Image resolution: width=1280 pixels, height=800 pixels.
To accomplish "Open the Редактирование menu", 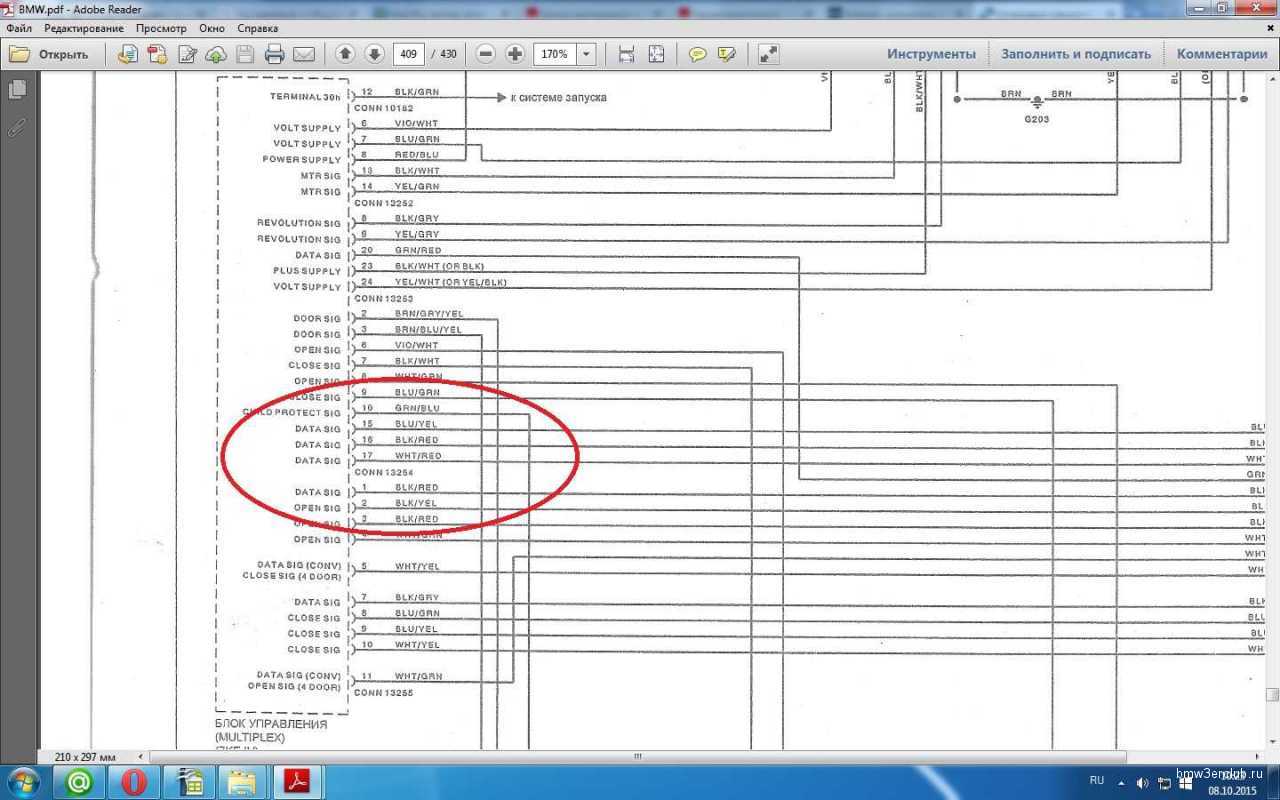I will click(x=84, y=28).
